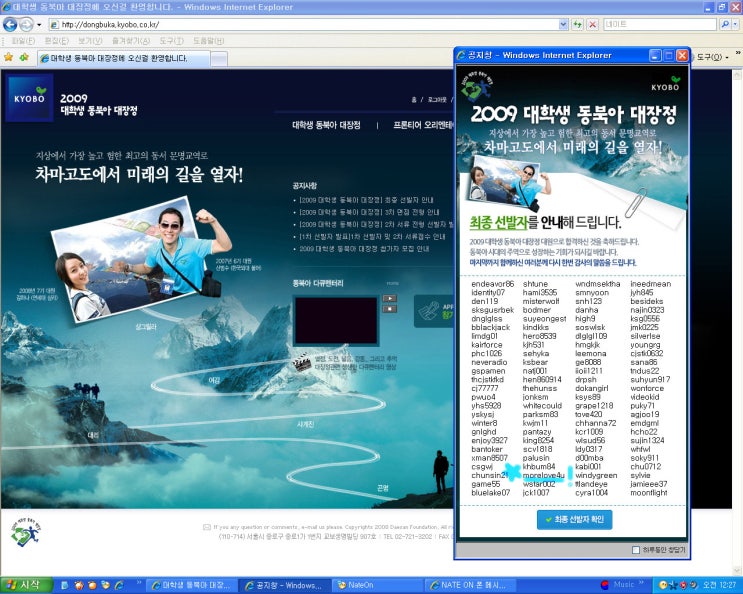The height and width of the screenshot is (594, 743).
Task: Open the 1차 선발자 발표 notice link
Action: tap(372, 236)
